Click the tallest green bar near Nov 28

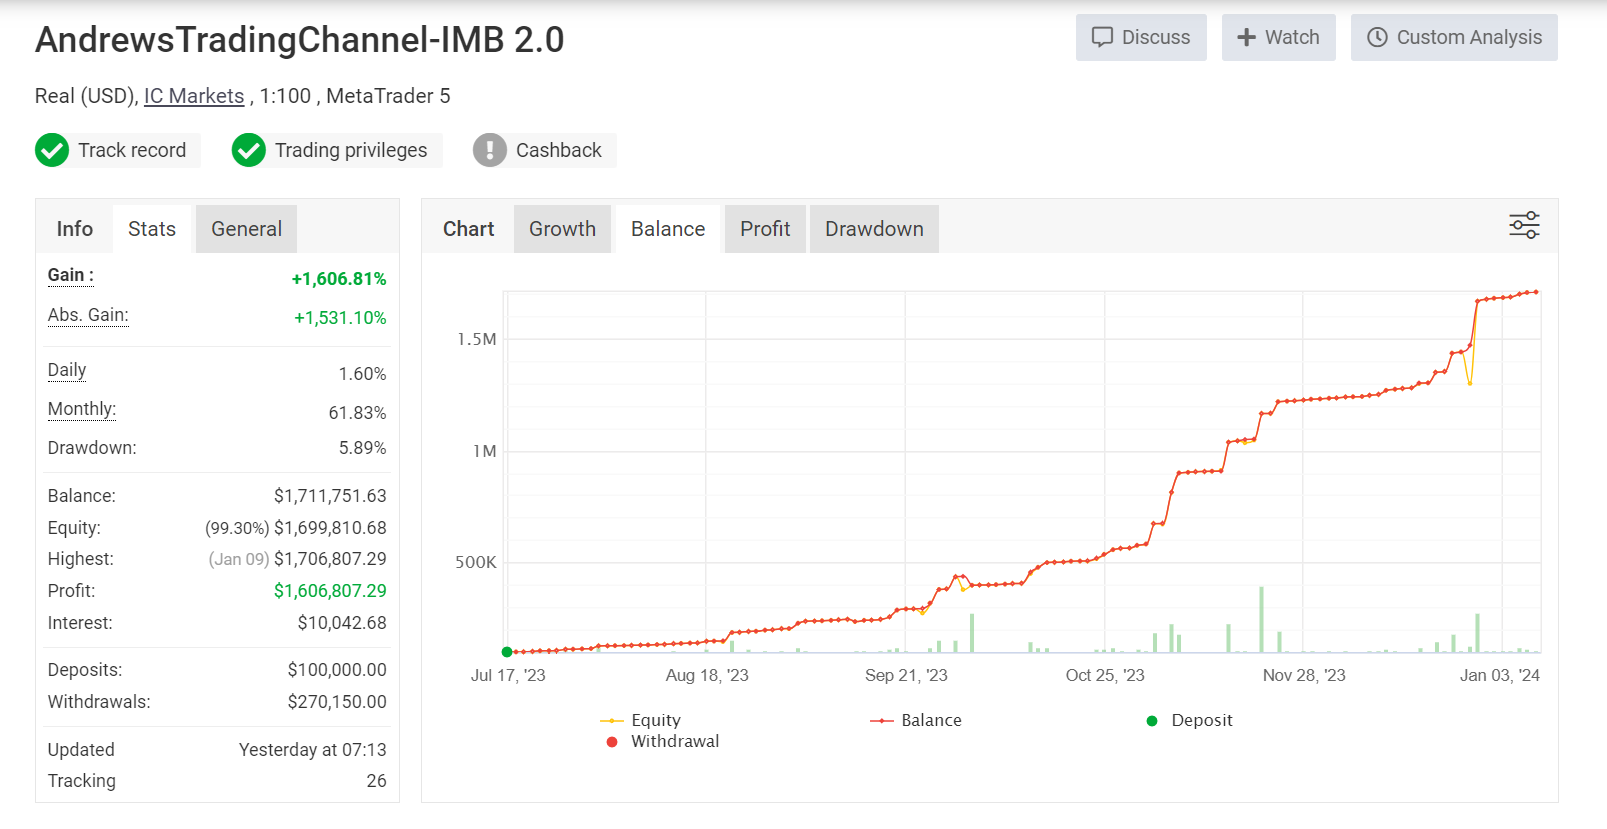point(1261,620)
